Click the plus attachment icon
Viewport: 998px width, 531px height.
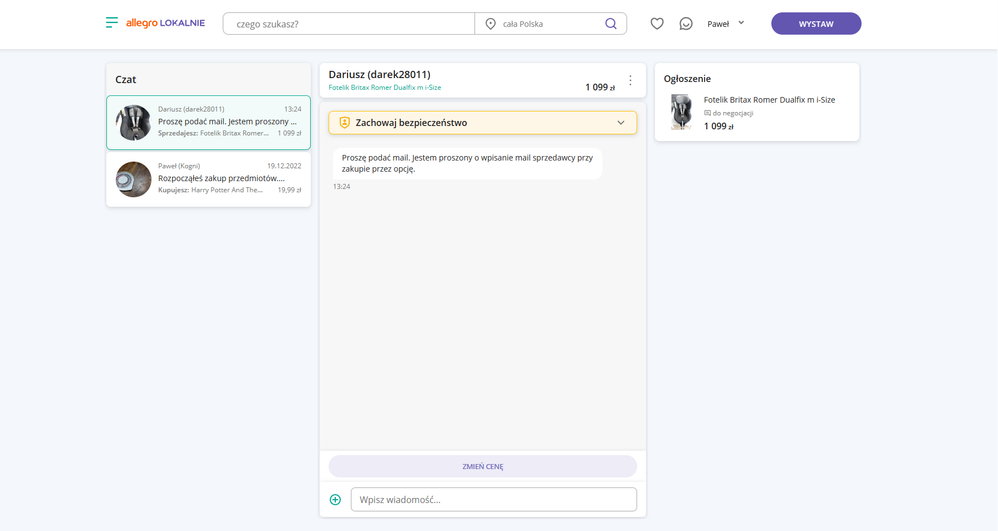pyautogui.click(x=335, y=500)
